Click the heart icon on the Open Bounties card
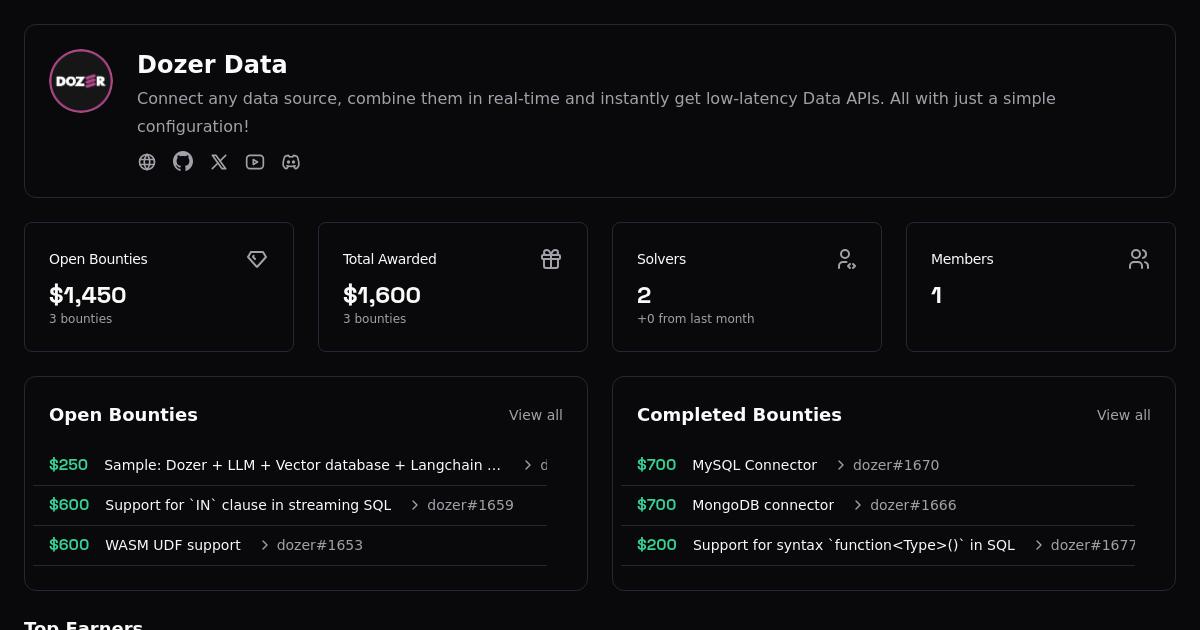The image size is (1200, 630). click(257, 259)
